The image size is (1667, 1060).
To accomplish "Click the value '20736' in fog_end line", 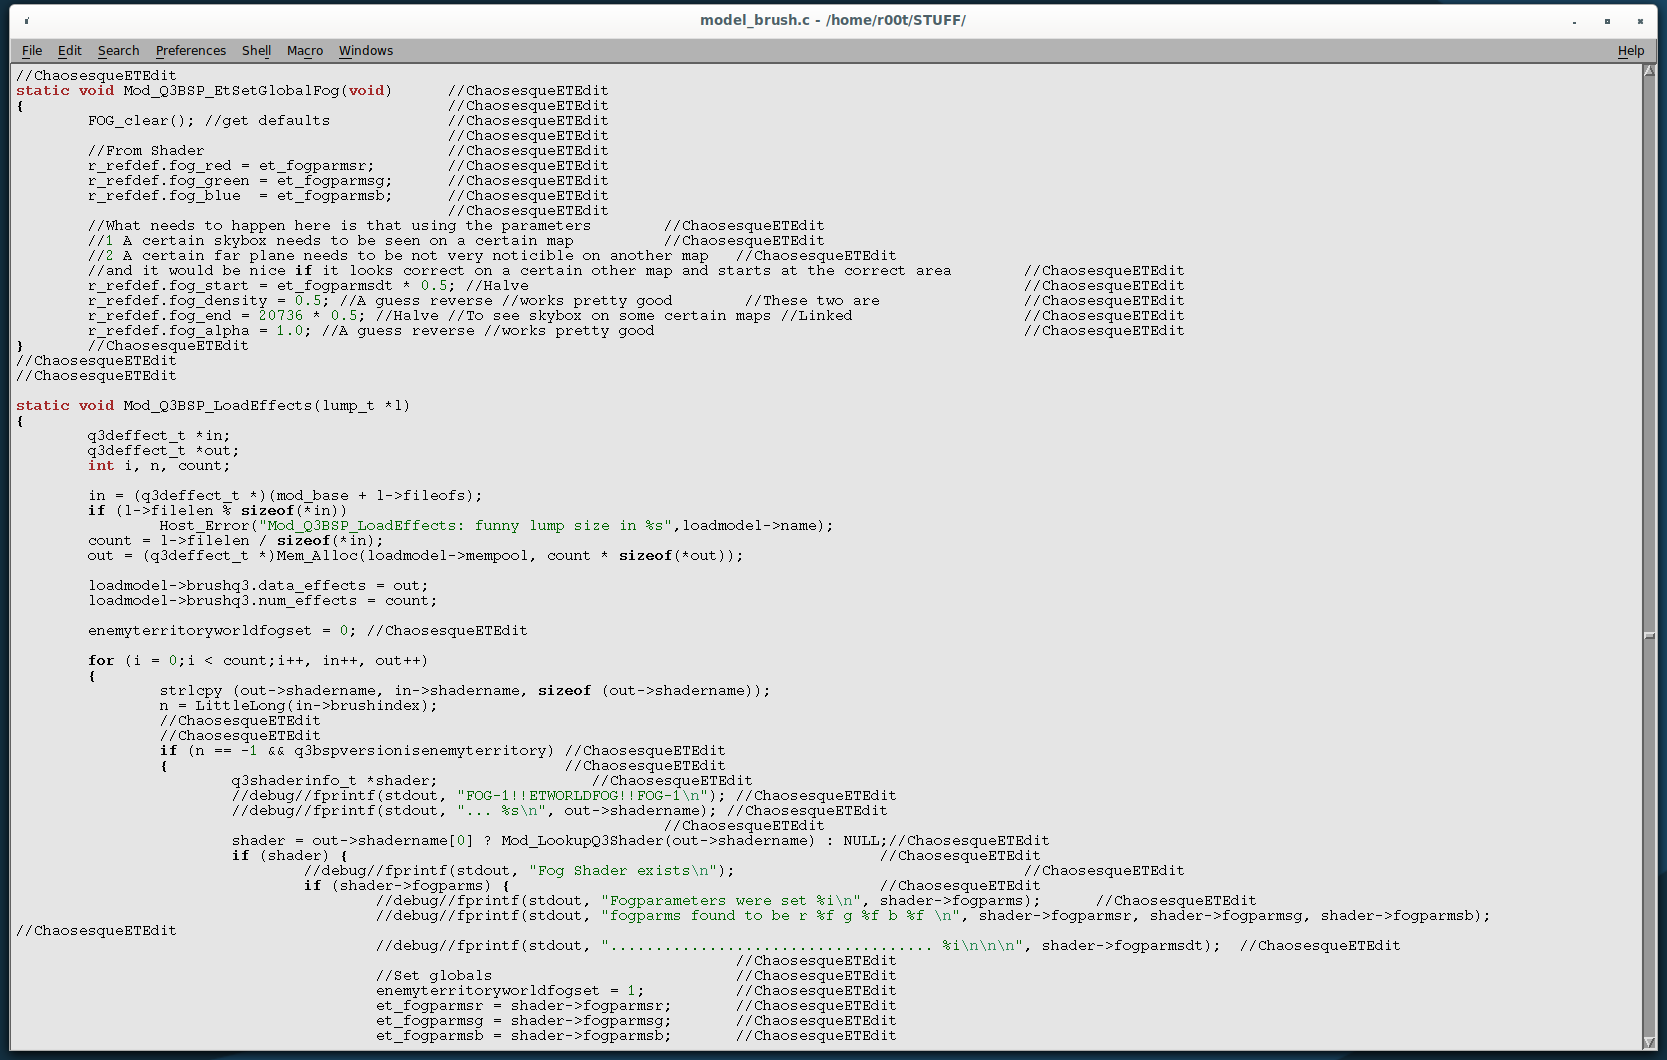I will (x=280, y=316).
